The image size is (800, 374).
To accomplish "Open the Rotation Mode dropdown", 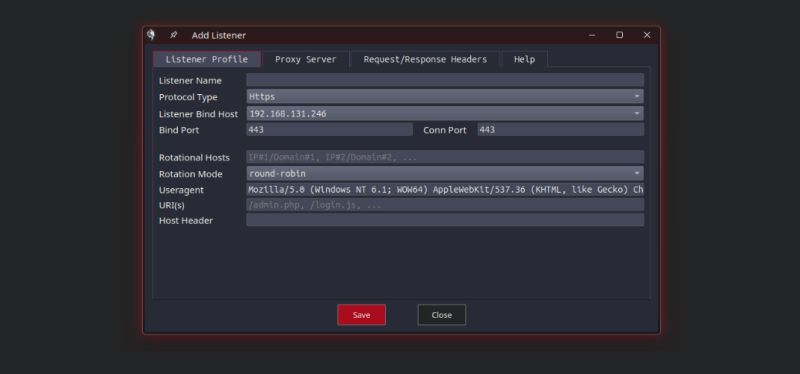I will click(x=445, y=173).
